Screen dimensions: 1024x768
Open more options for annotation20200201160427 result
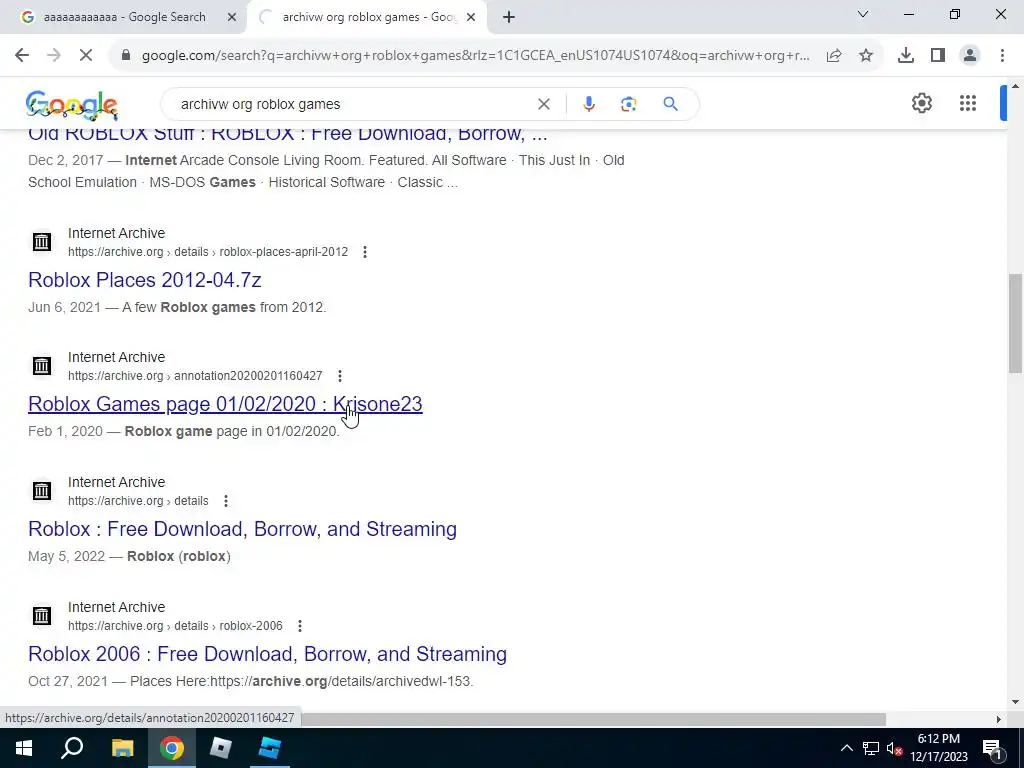[340, 376]
